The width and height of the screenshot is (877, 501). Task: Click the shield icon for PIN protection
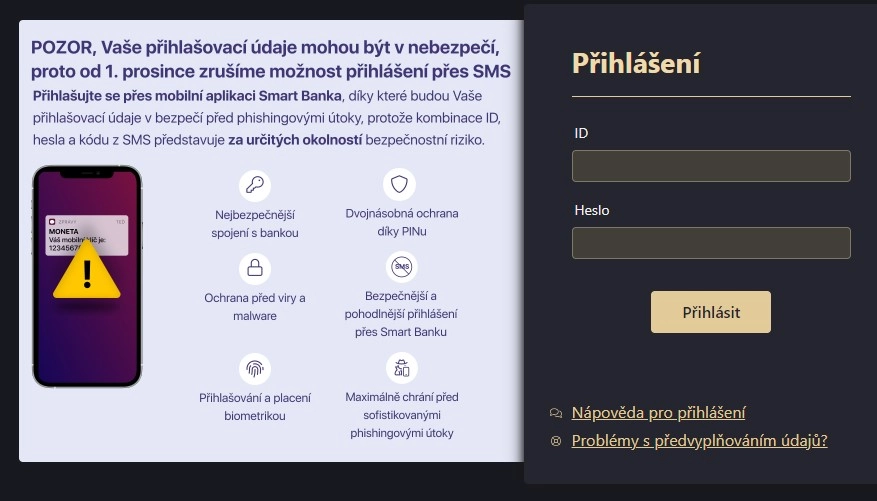pos(399,185)
